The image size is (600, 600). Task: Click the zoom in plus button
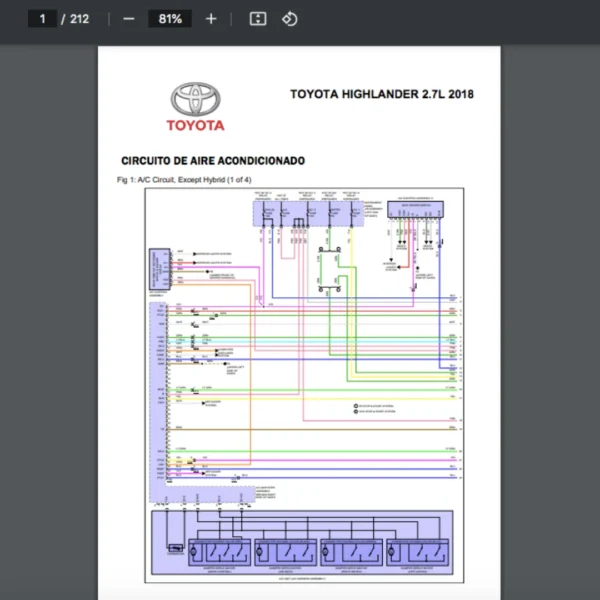pyautogui.click(x=211, y=19)
